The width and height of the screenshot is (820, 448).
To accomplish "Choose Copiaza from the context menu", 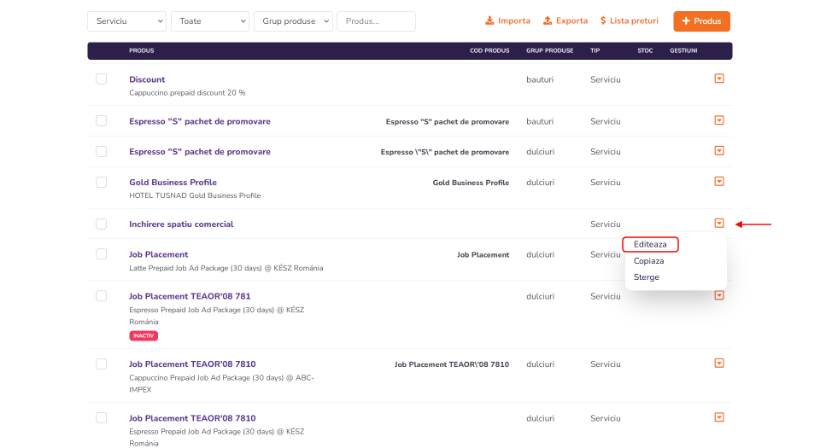I will 648,260.
